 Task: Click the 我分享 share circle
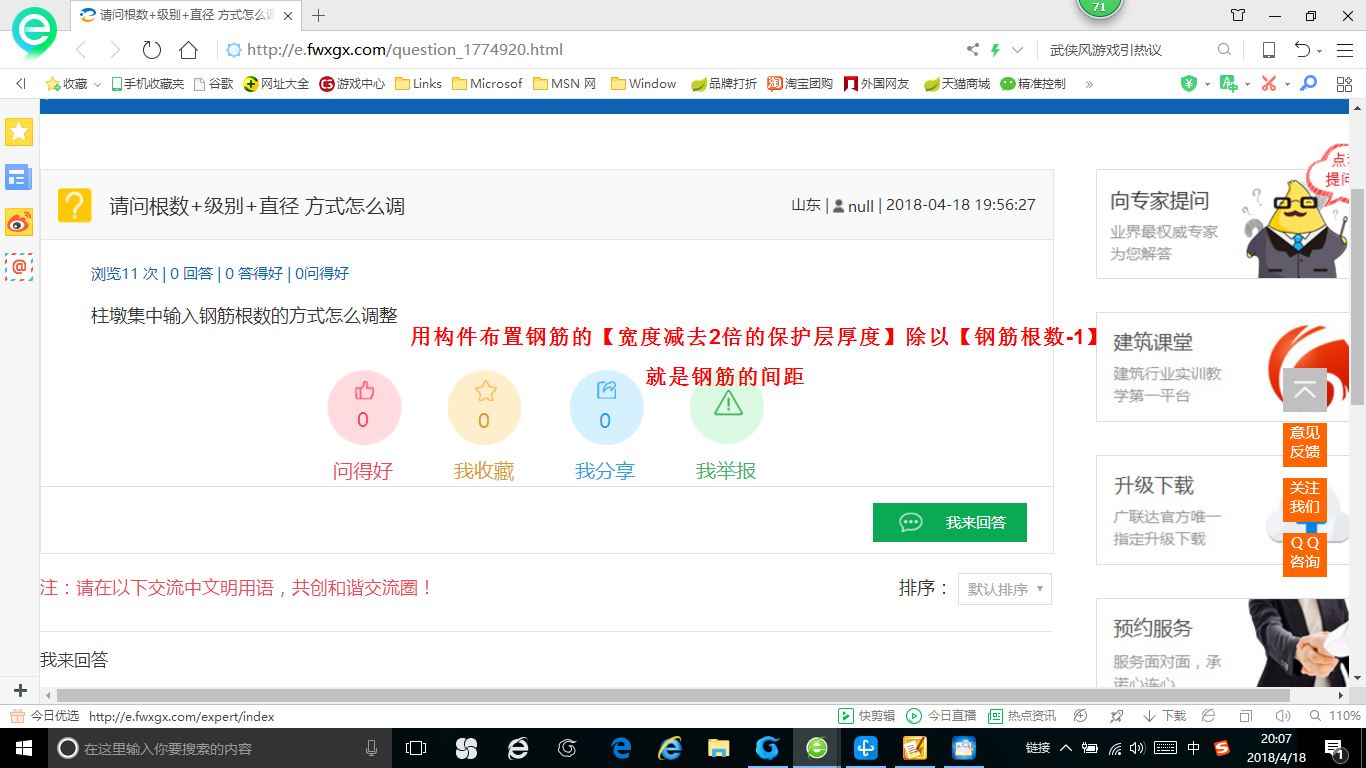coord(606,407)
